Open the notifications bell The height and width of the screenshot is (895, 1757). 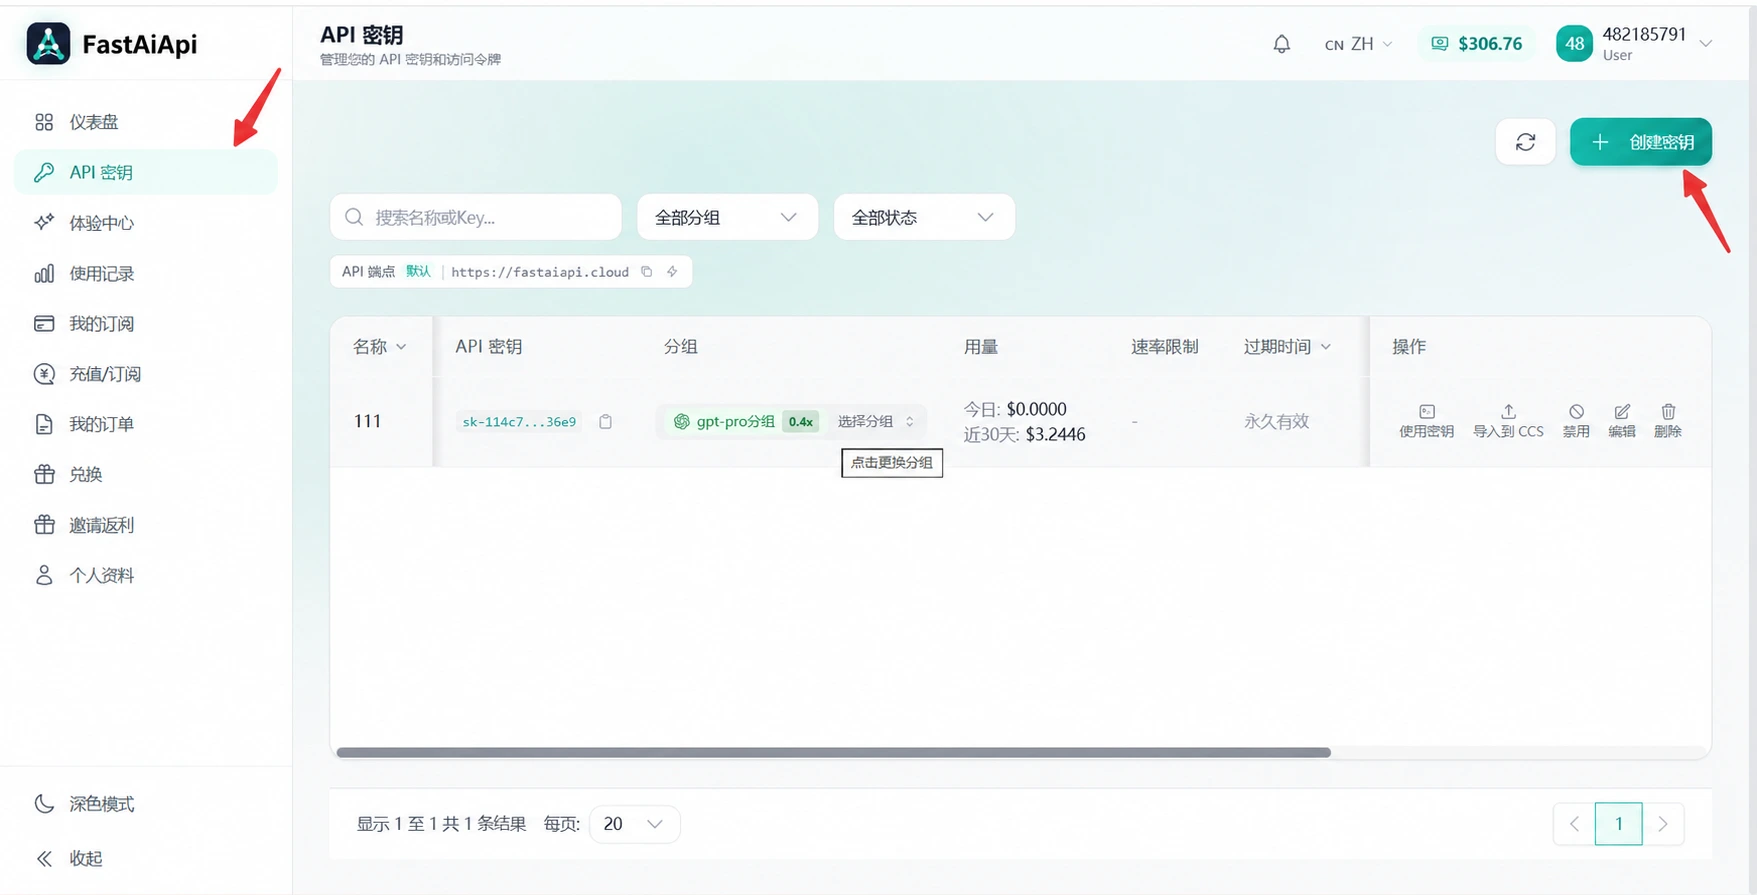1281,44
